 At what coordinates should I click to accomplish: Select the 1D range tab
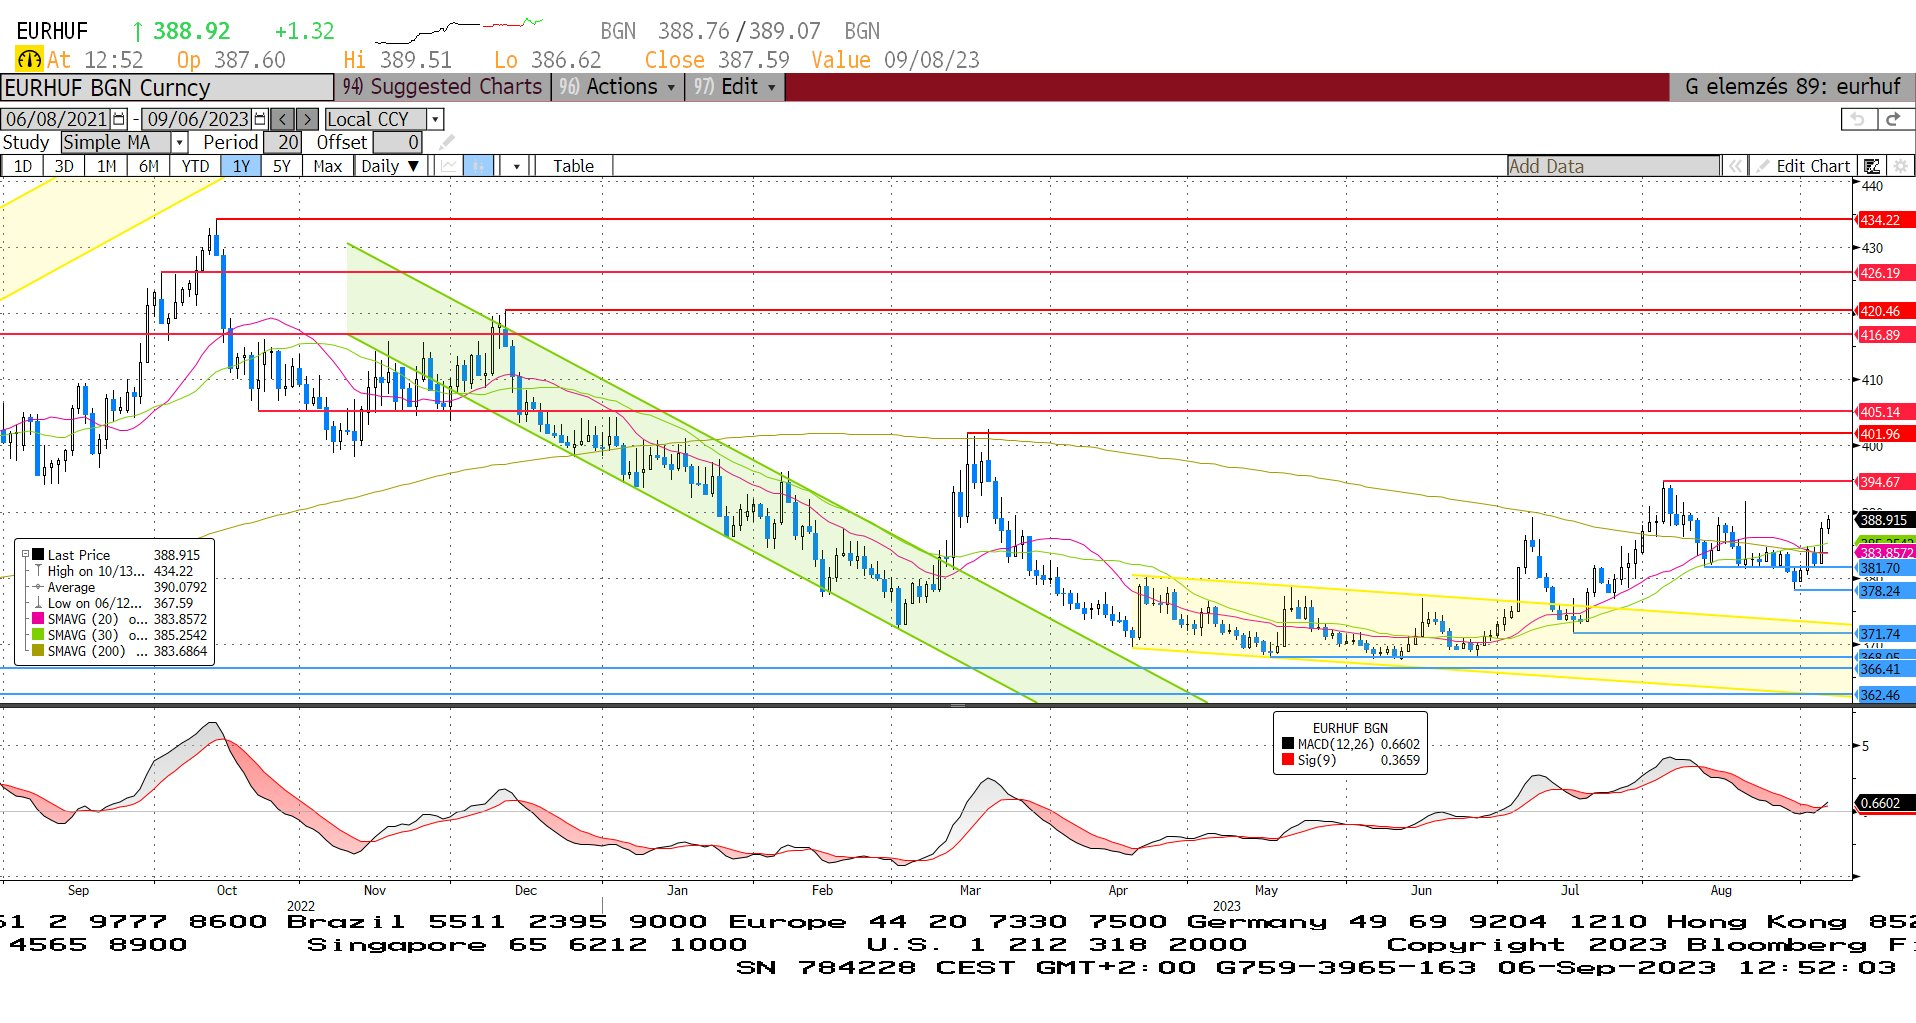coord(22,166)
